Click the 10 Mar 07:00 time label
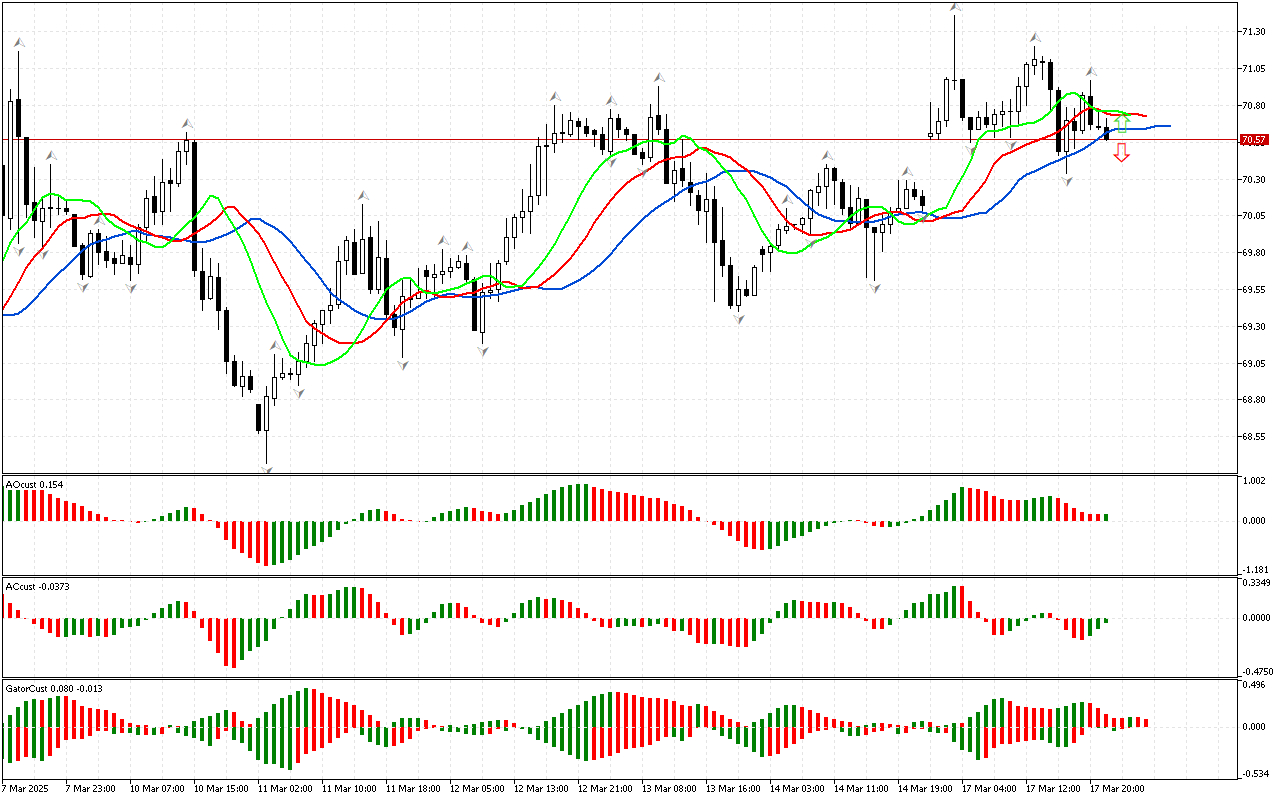Image resolution: width=1280 pixels, height=800 pixels. pos(155,789)
